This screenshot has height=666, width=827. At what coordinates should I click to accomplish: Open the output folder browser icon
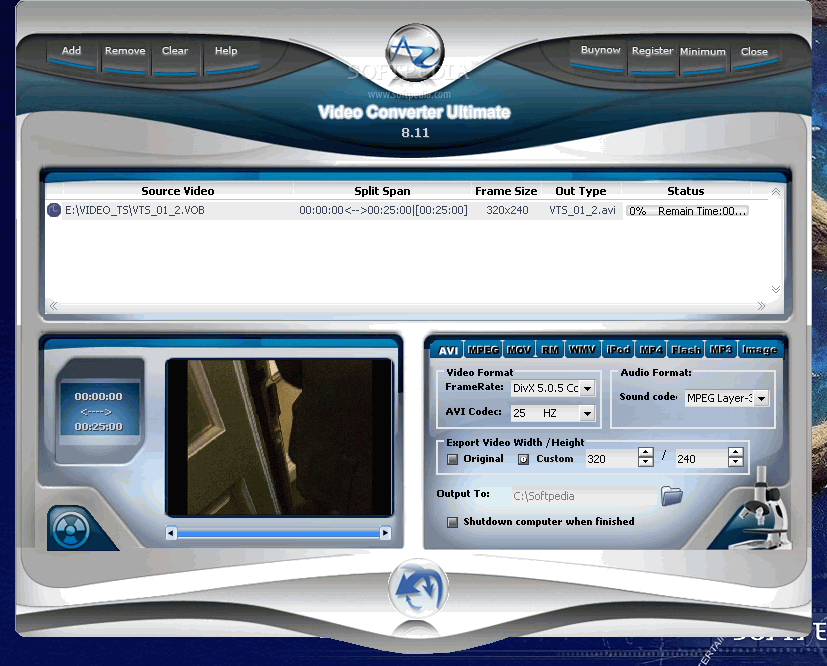671,496
